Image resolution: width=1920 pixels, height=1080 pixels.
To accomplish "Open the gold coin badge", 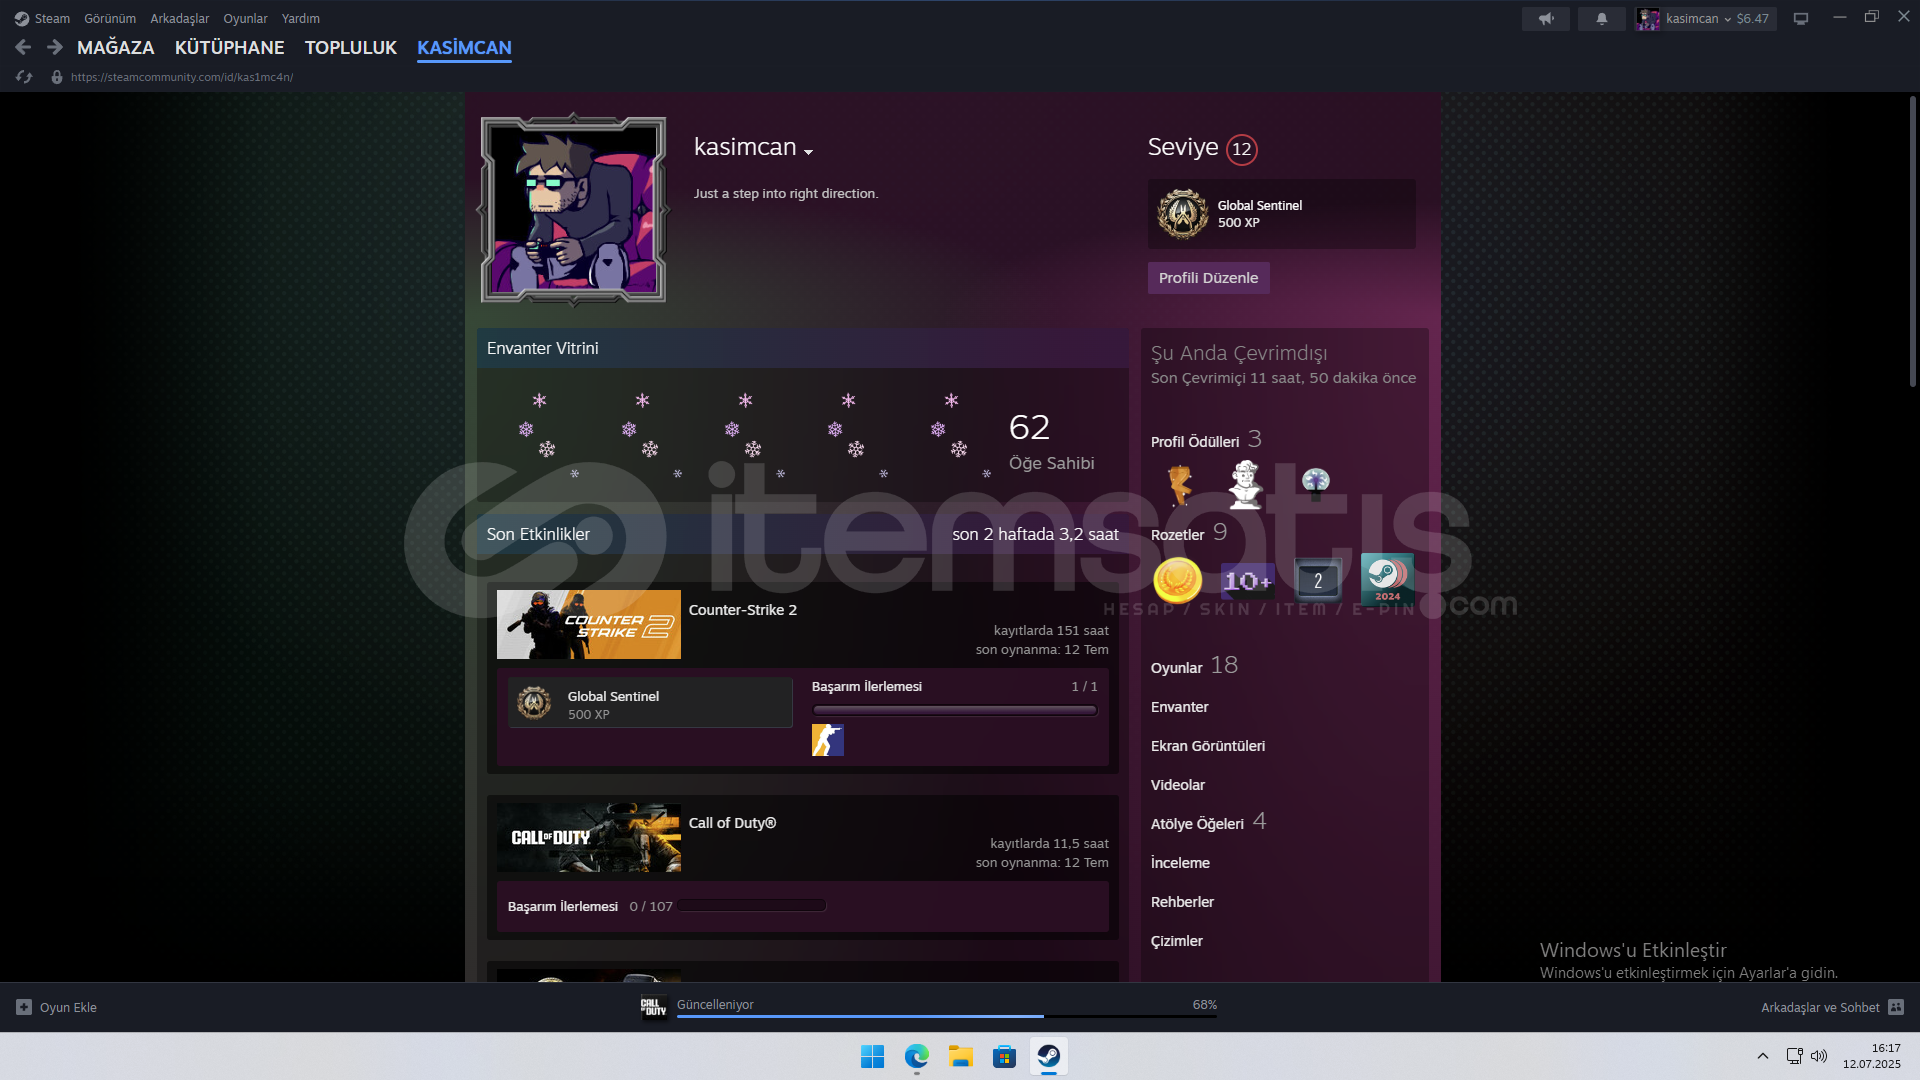I will click(1178, 580).
